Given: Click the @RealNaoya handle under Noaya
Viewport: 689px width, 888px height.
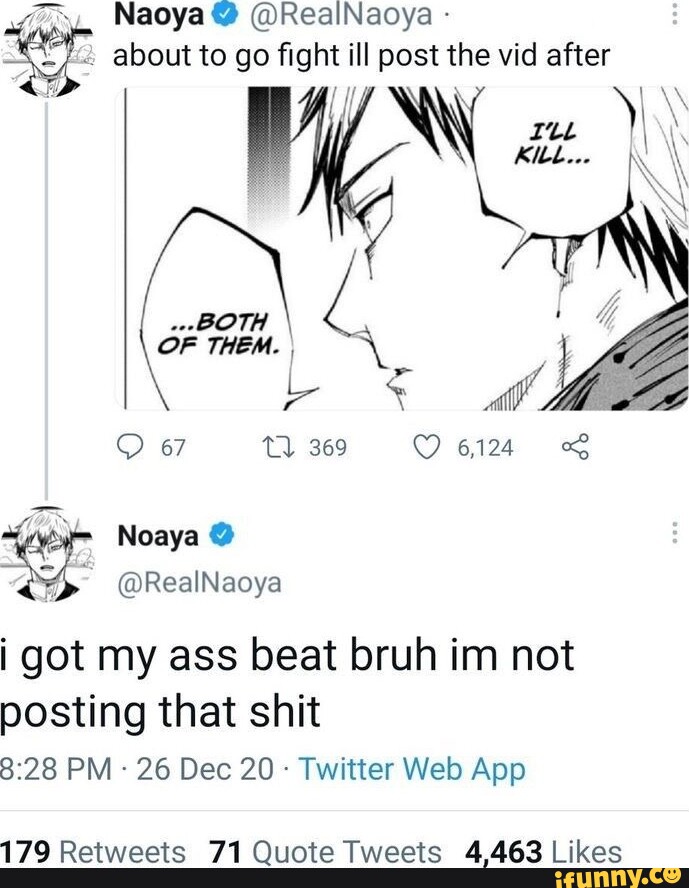Looking at the screenshot, I should pyautogui.click(x=200, y=583).
